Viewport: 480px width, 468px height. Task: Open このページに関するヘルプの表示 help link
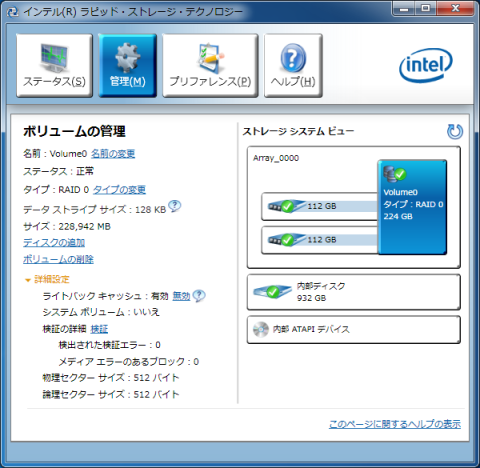pyautogui.click(x=395, y=424)
